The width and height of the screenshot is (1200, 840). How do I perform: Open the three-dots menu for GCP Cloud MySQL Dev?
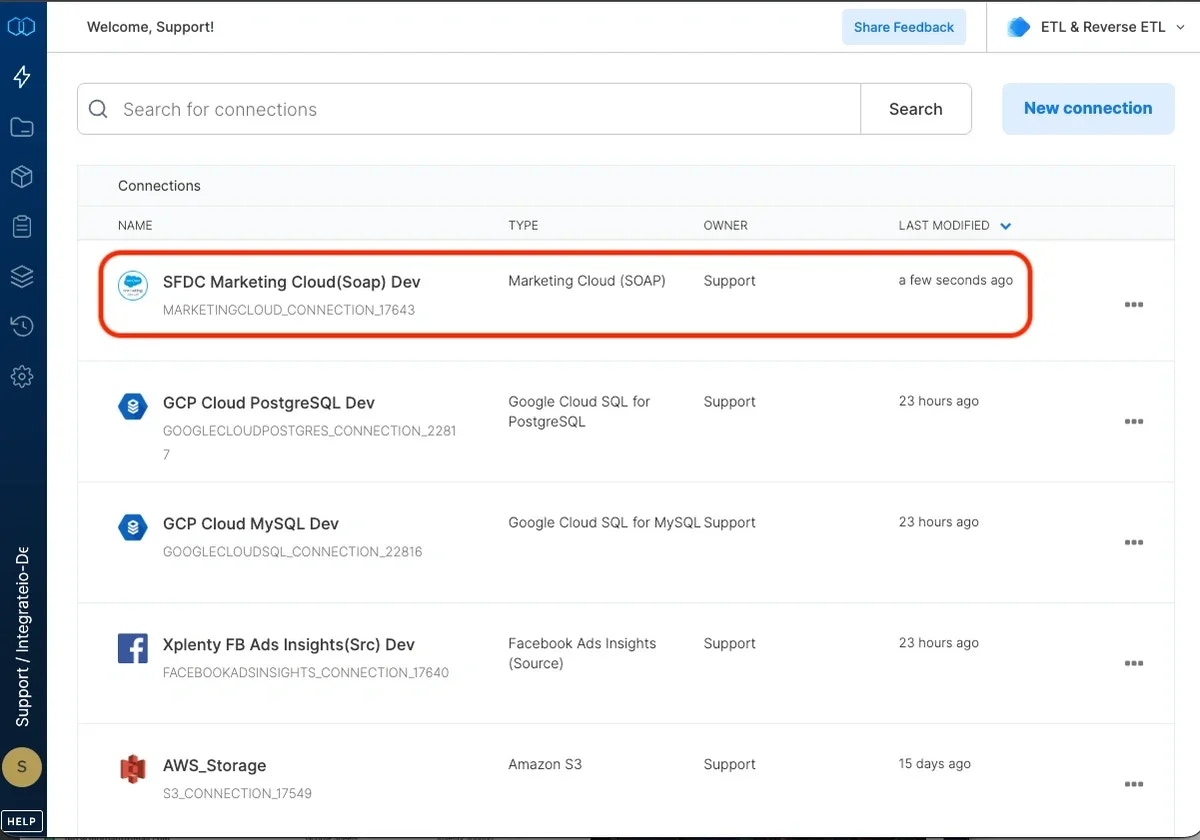coord(1133,543)
